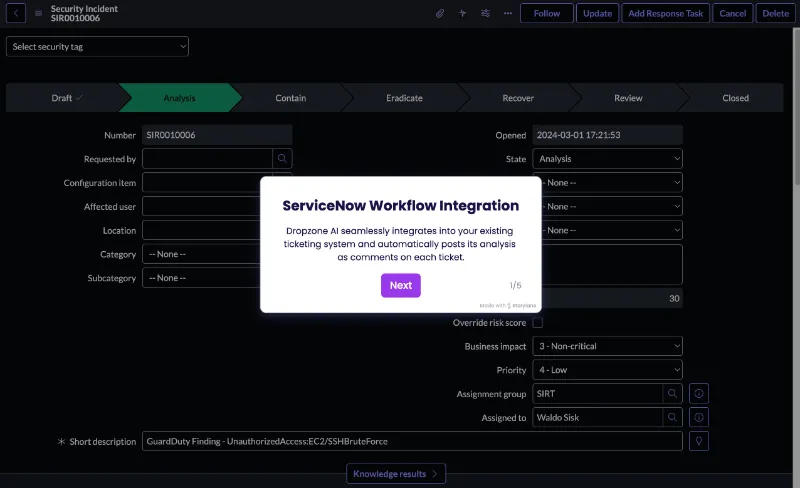The image size is (800, 488).
Task: Click the Assignment group field SIRT
Action: click(x=597, y=394)
